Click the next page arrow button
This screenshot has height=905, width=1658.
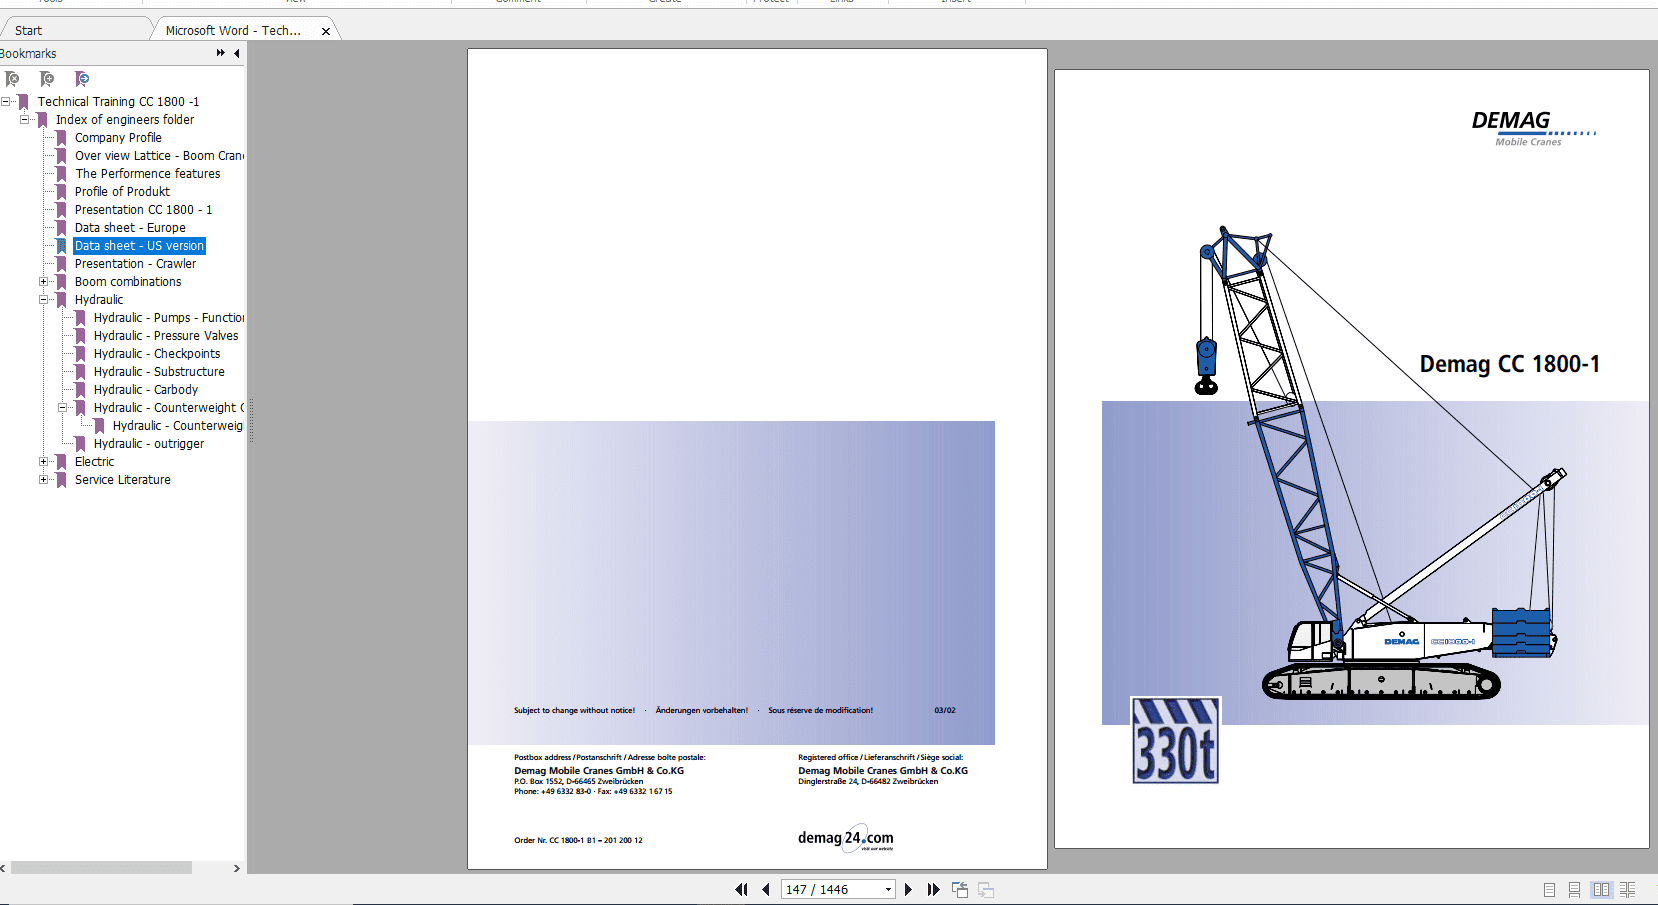(x=908, y=889)
